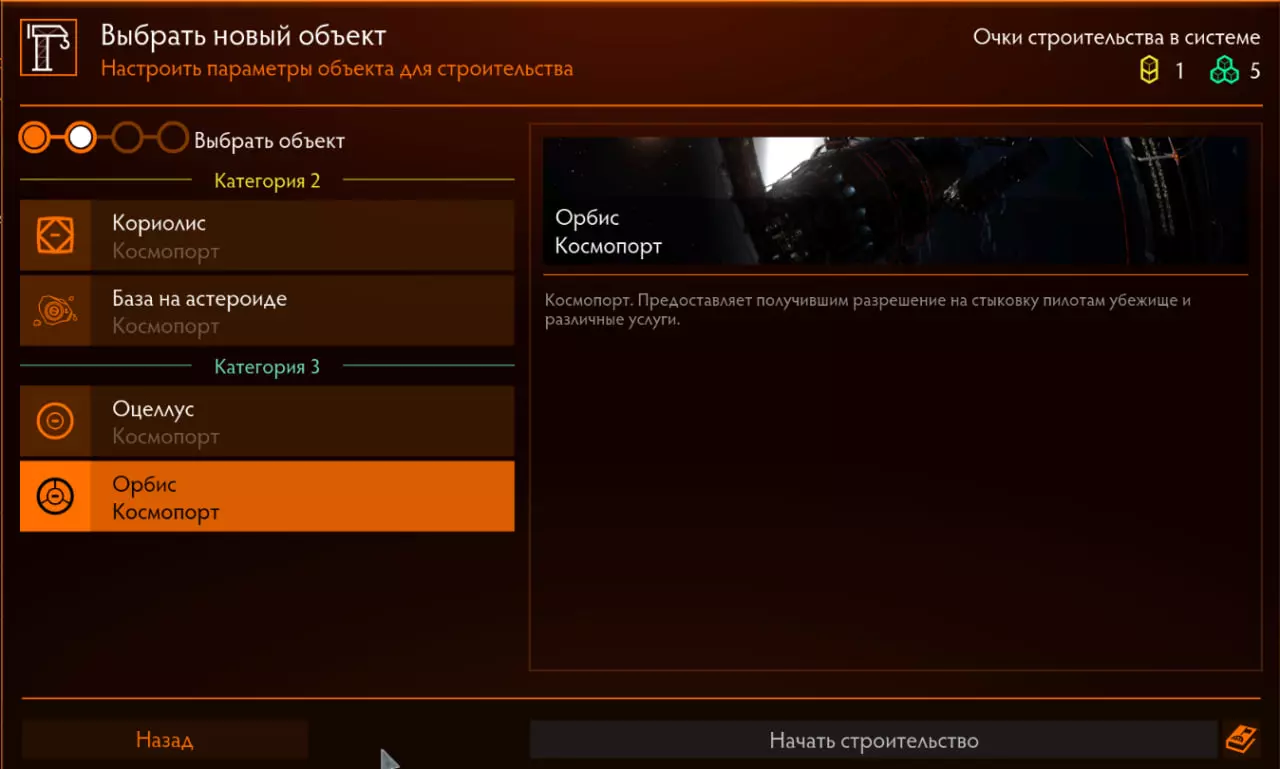Choose База на астероиде from the list

click(x=267, y=311)
